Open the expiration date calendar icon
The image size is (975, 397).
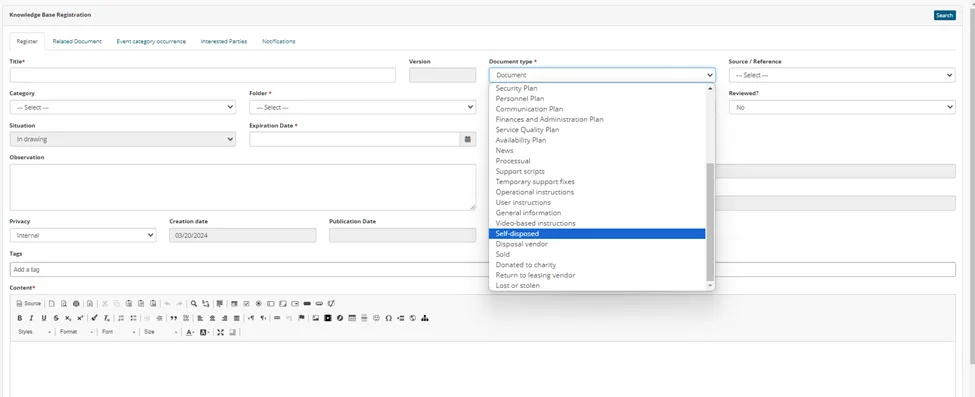click(468, 139)
